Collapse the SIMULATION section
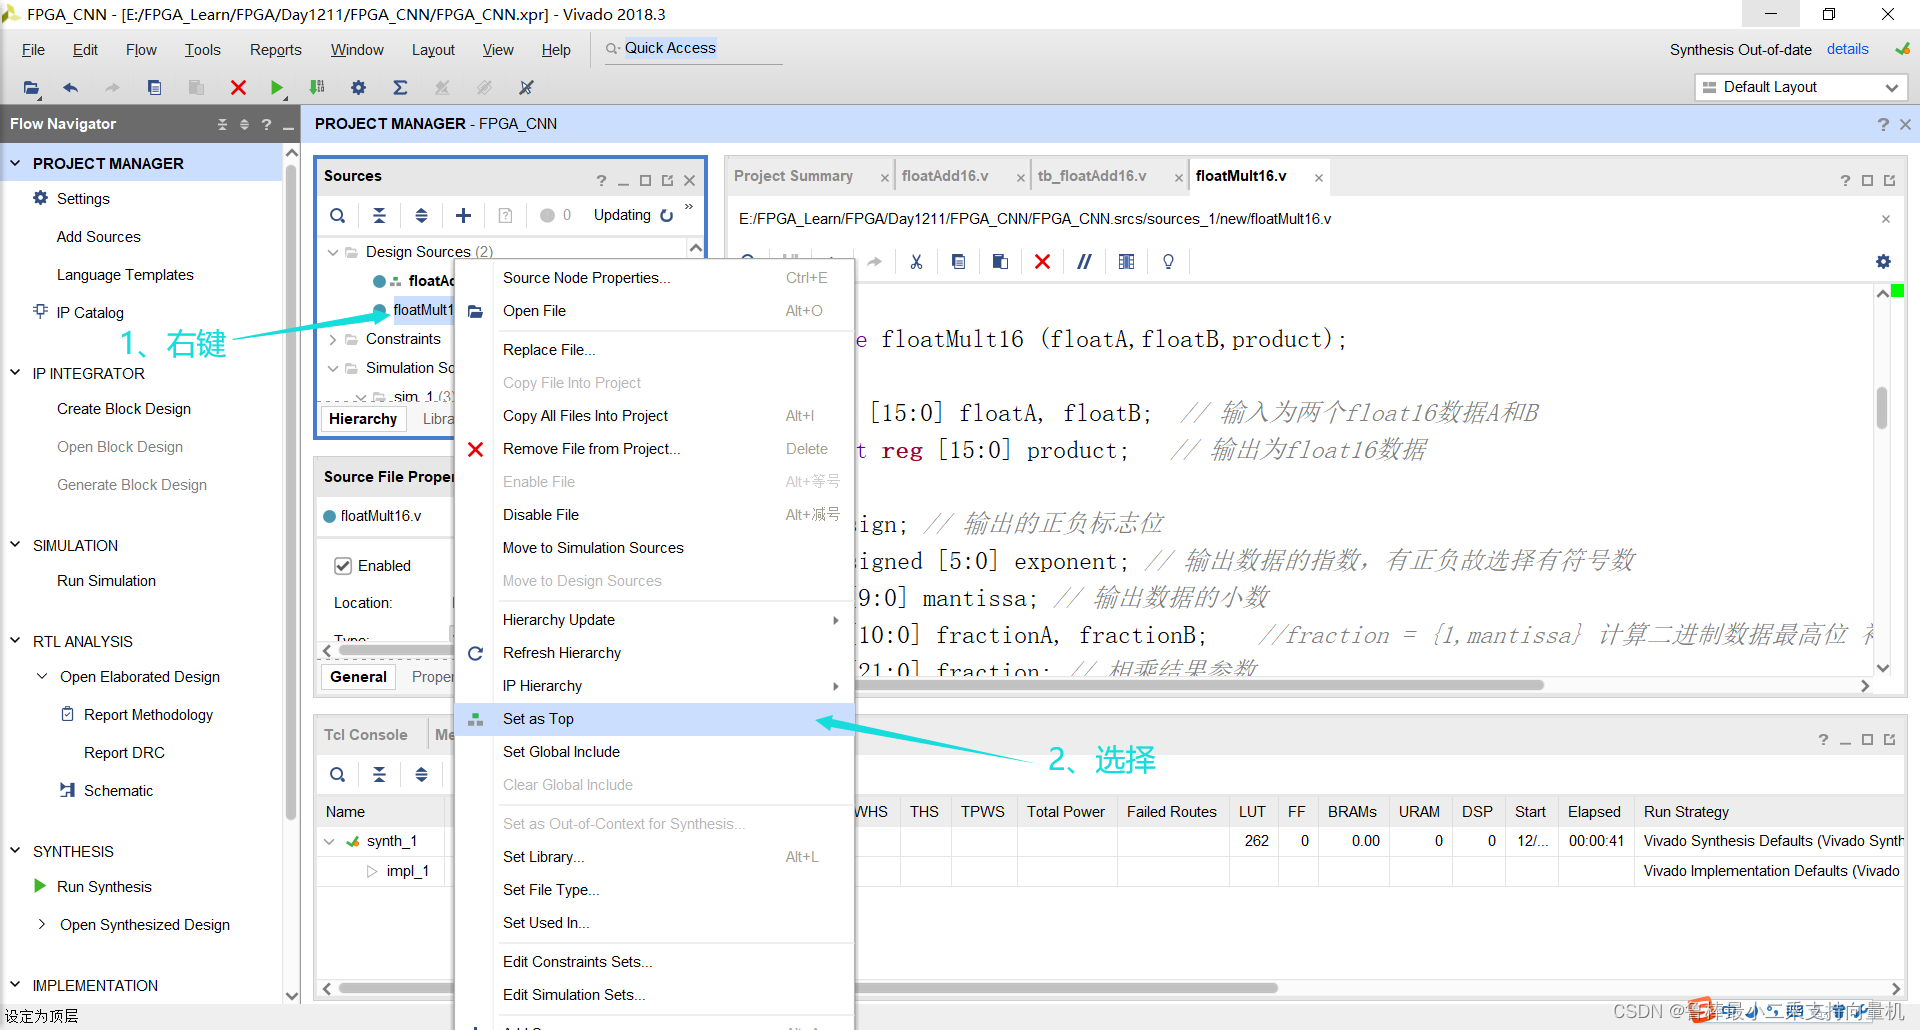Screen dimensions: 1920x1030 (x=15, y=545)
